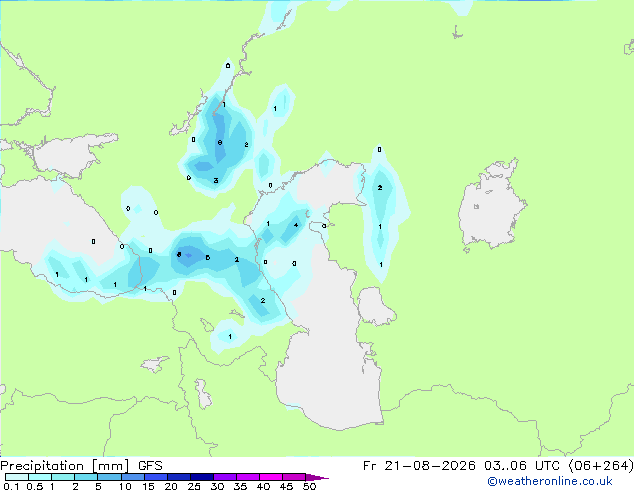This screenshot has height=490, width=634.
Task: Click the legend swatch between 0.1 and 0.5
Action: click(x=17, y=477)
